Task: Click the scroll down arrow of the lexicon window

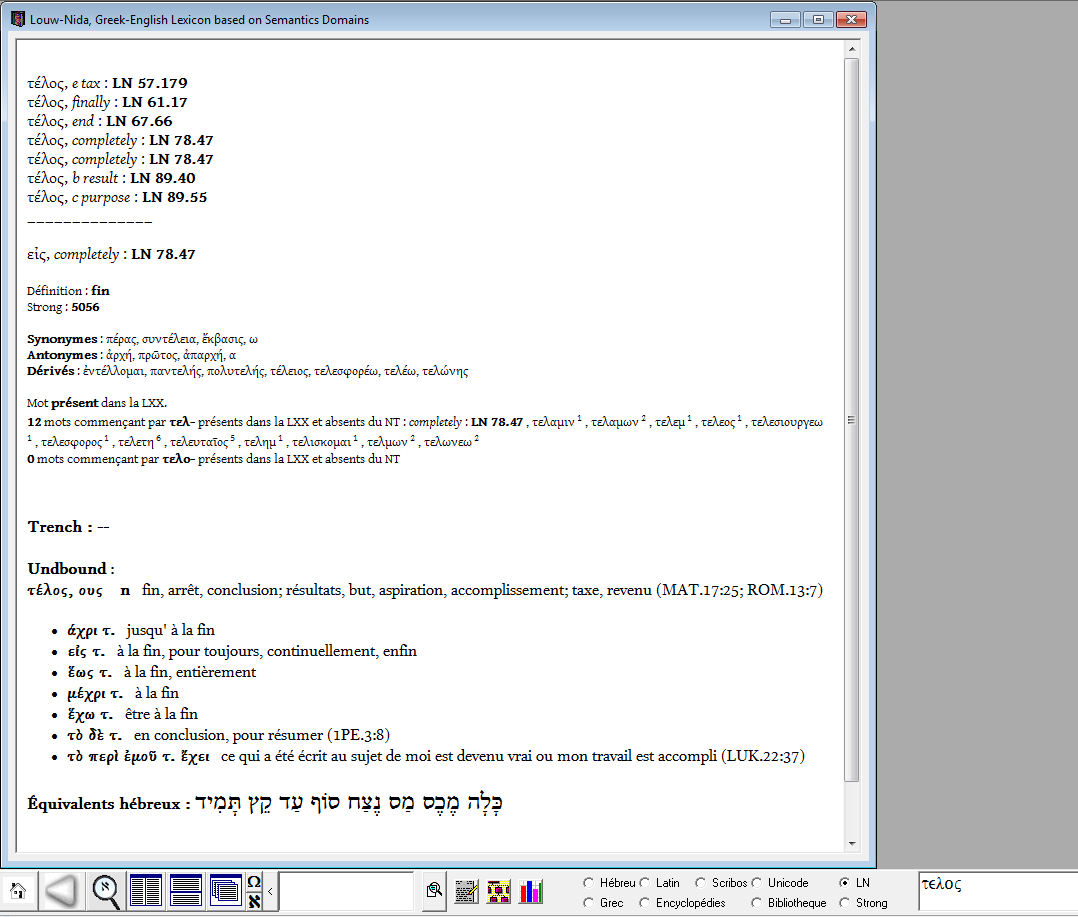Action: coord(852,843)
